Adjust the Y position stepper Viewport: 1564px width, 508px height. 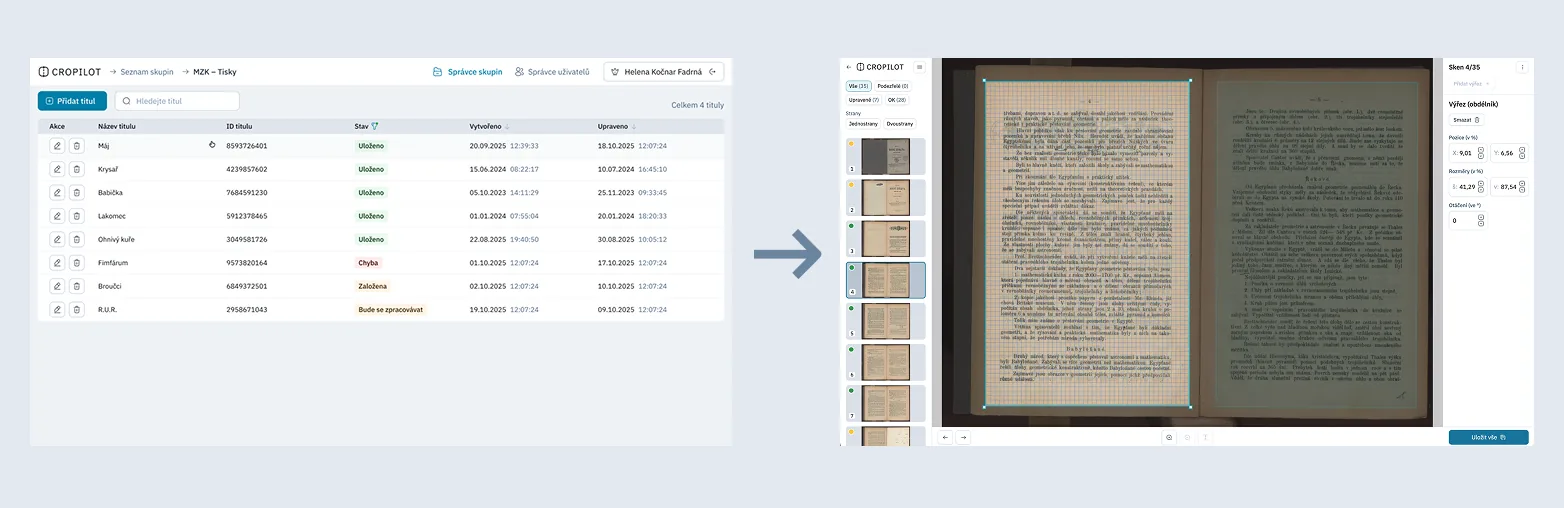pyautogui.click(x=1522, y=153)
